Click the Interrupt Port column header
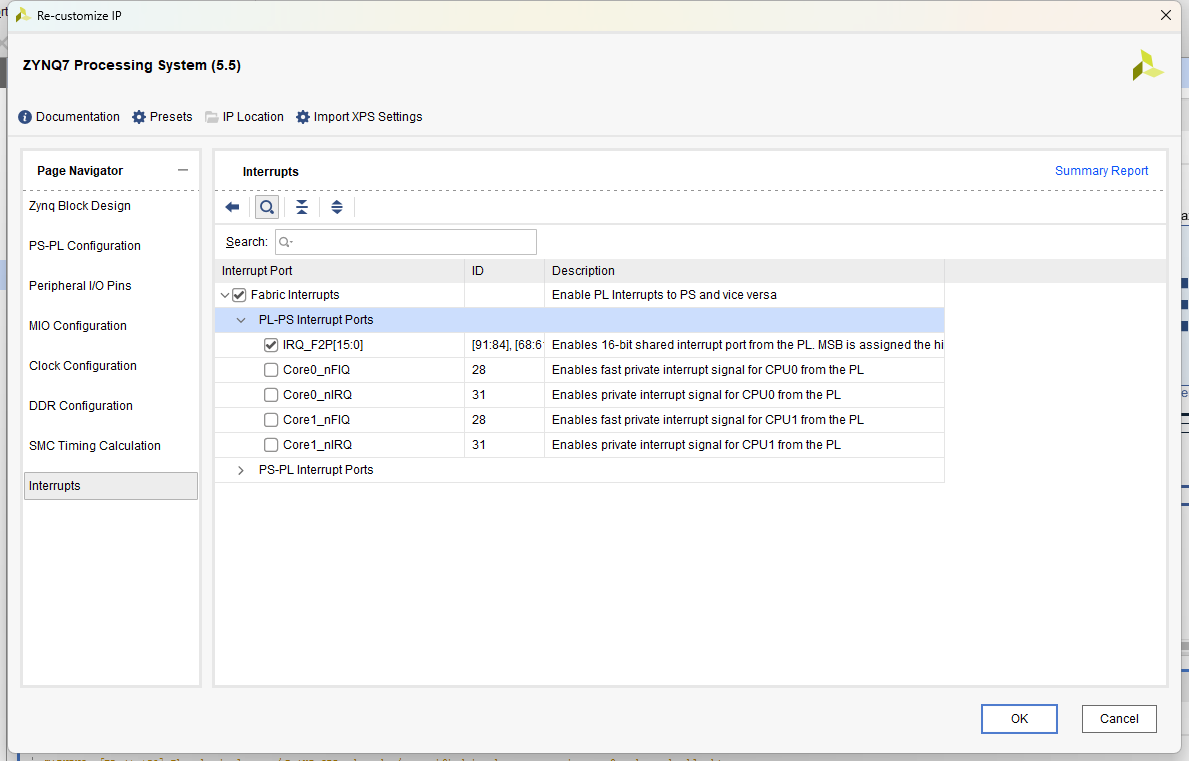Image resolution: width=1189 pixels, height=761 pixels. (x=340, y=271)
